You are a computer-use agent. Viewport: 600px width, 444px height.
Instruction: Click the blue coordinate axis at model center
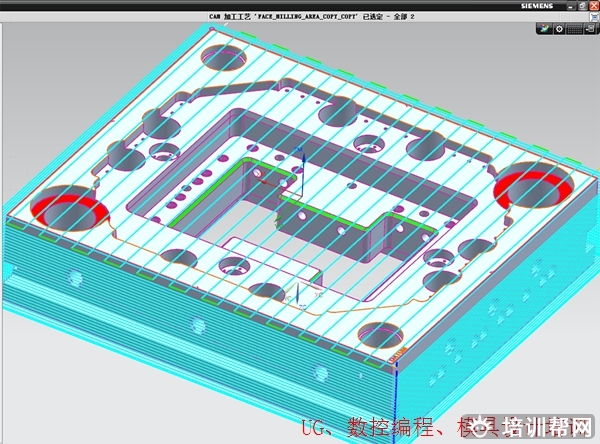[x=302, y=165]
